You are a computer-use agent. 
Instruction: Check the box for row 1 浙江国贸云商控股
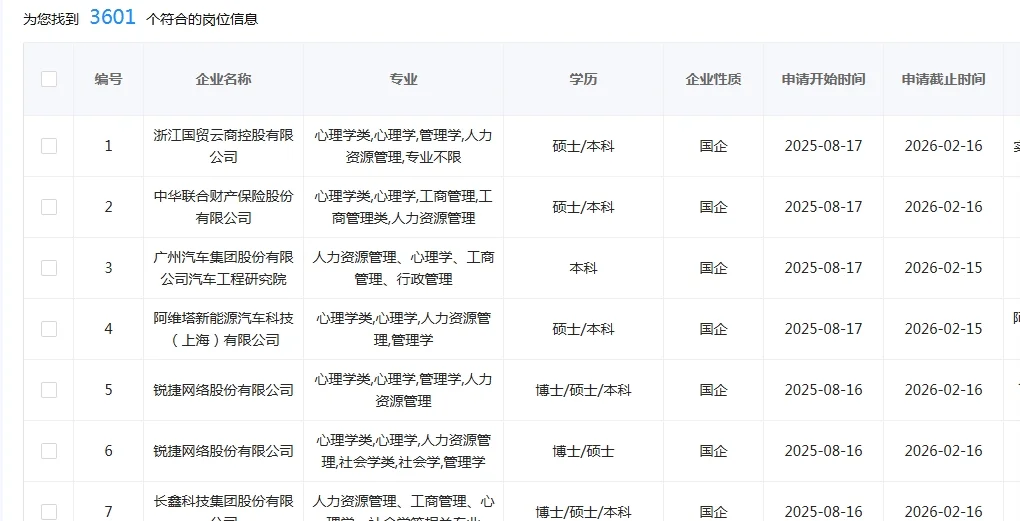click(49, 146)
